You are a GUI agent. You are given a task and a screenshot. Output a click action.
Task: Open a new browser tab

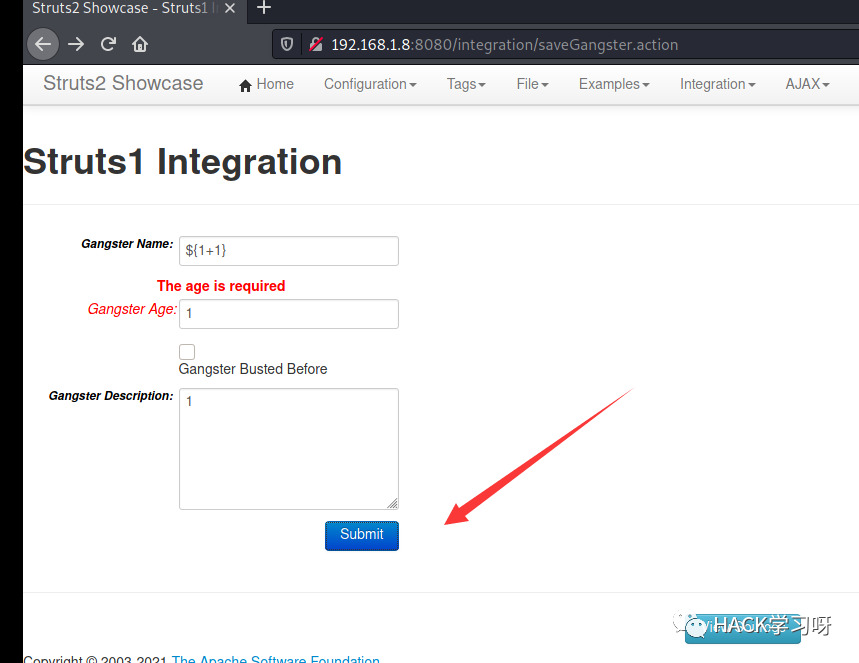coord(264,8)
